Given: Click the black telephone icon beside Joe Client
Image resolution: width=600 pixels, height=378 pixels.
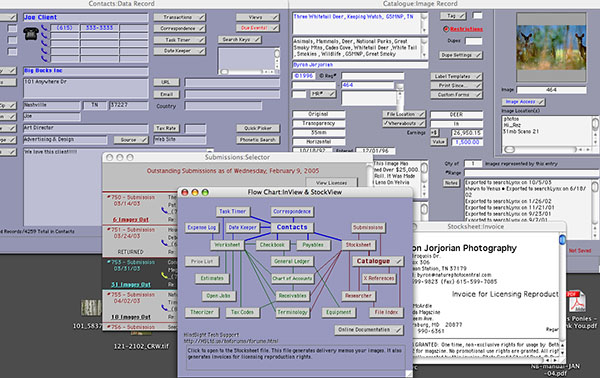Looking at the screenshot, I should (31, 33).
